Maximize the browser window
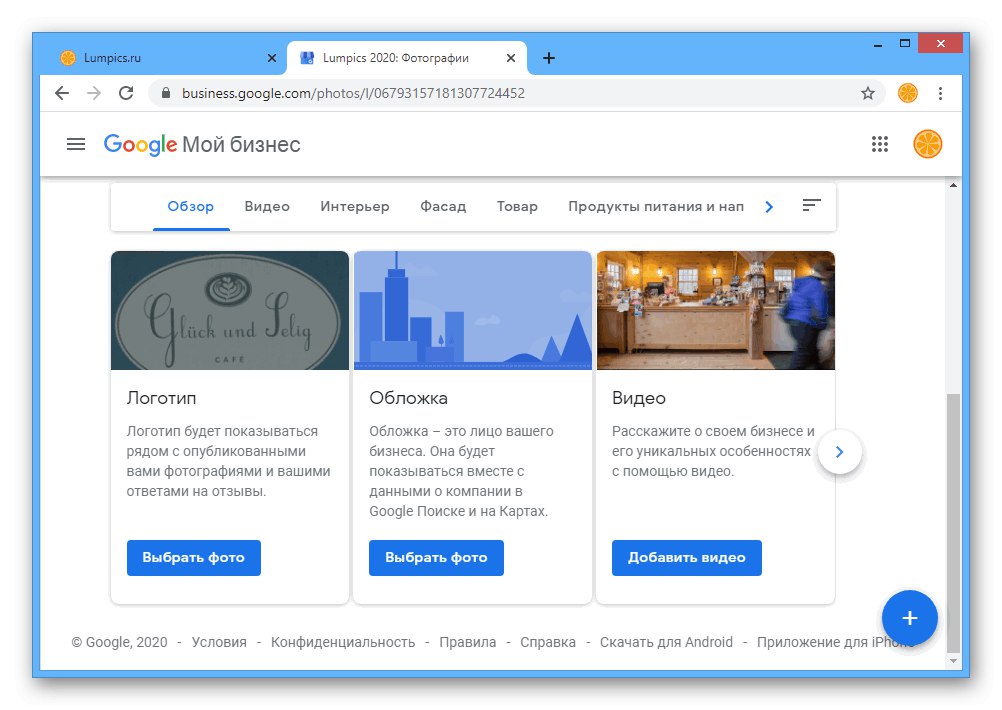The image size is (1002, 710). (904, 44)
